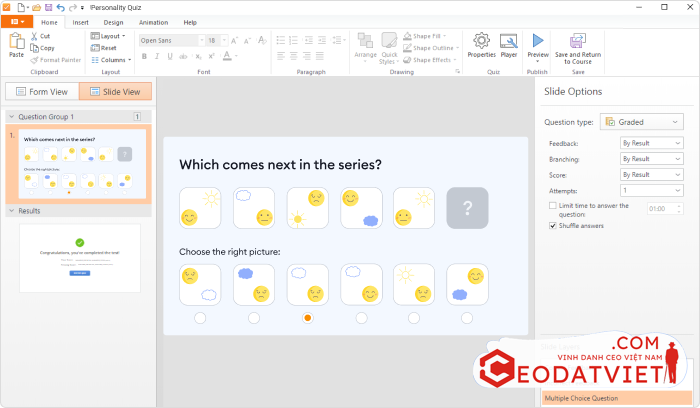Collapse Question Group 1
Viewport: 700px width, 408px height.
tap(12, 117)
